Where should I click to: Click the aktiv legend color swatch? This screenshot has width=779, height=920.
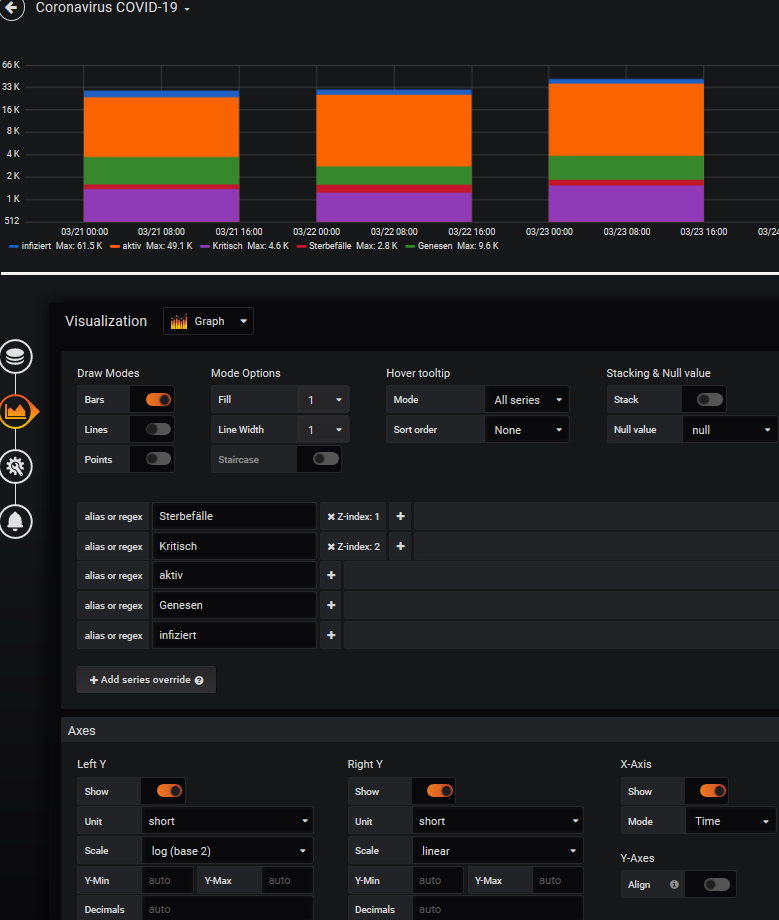115,246
